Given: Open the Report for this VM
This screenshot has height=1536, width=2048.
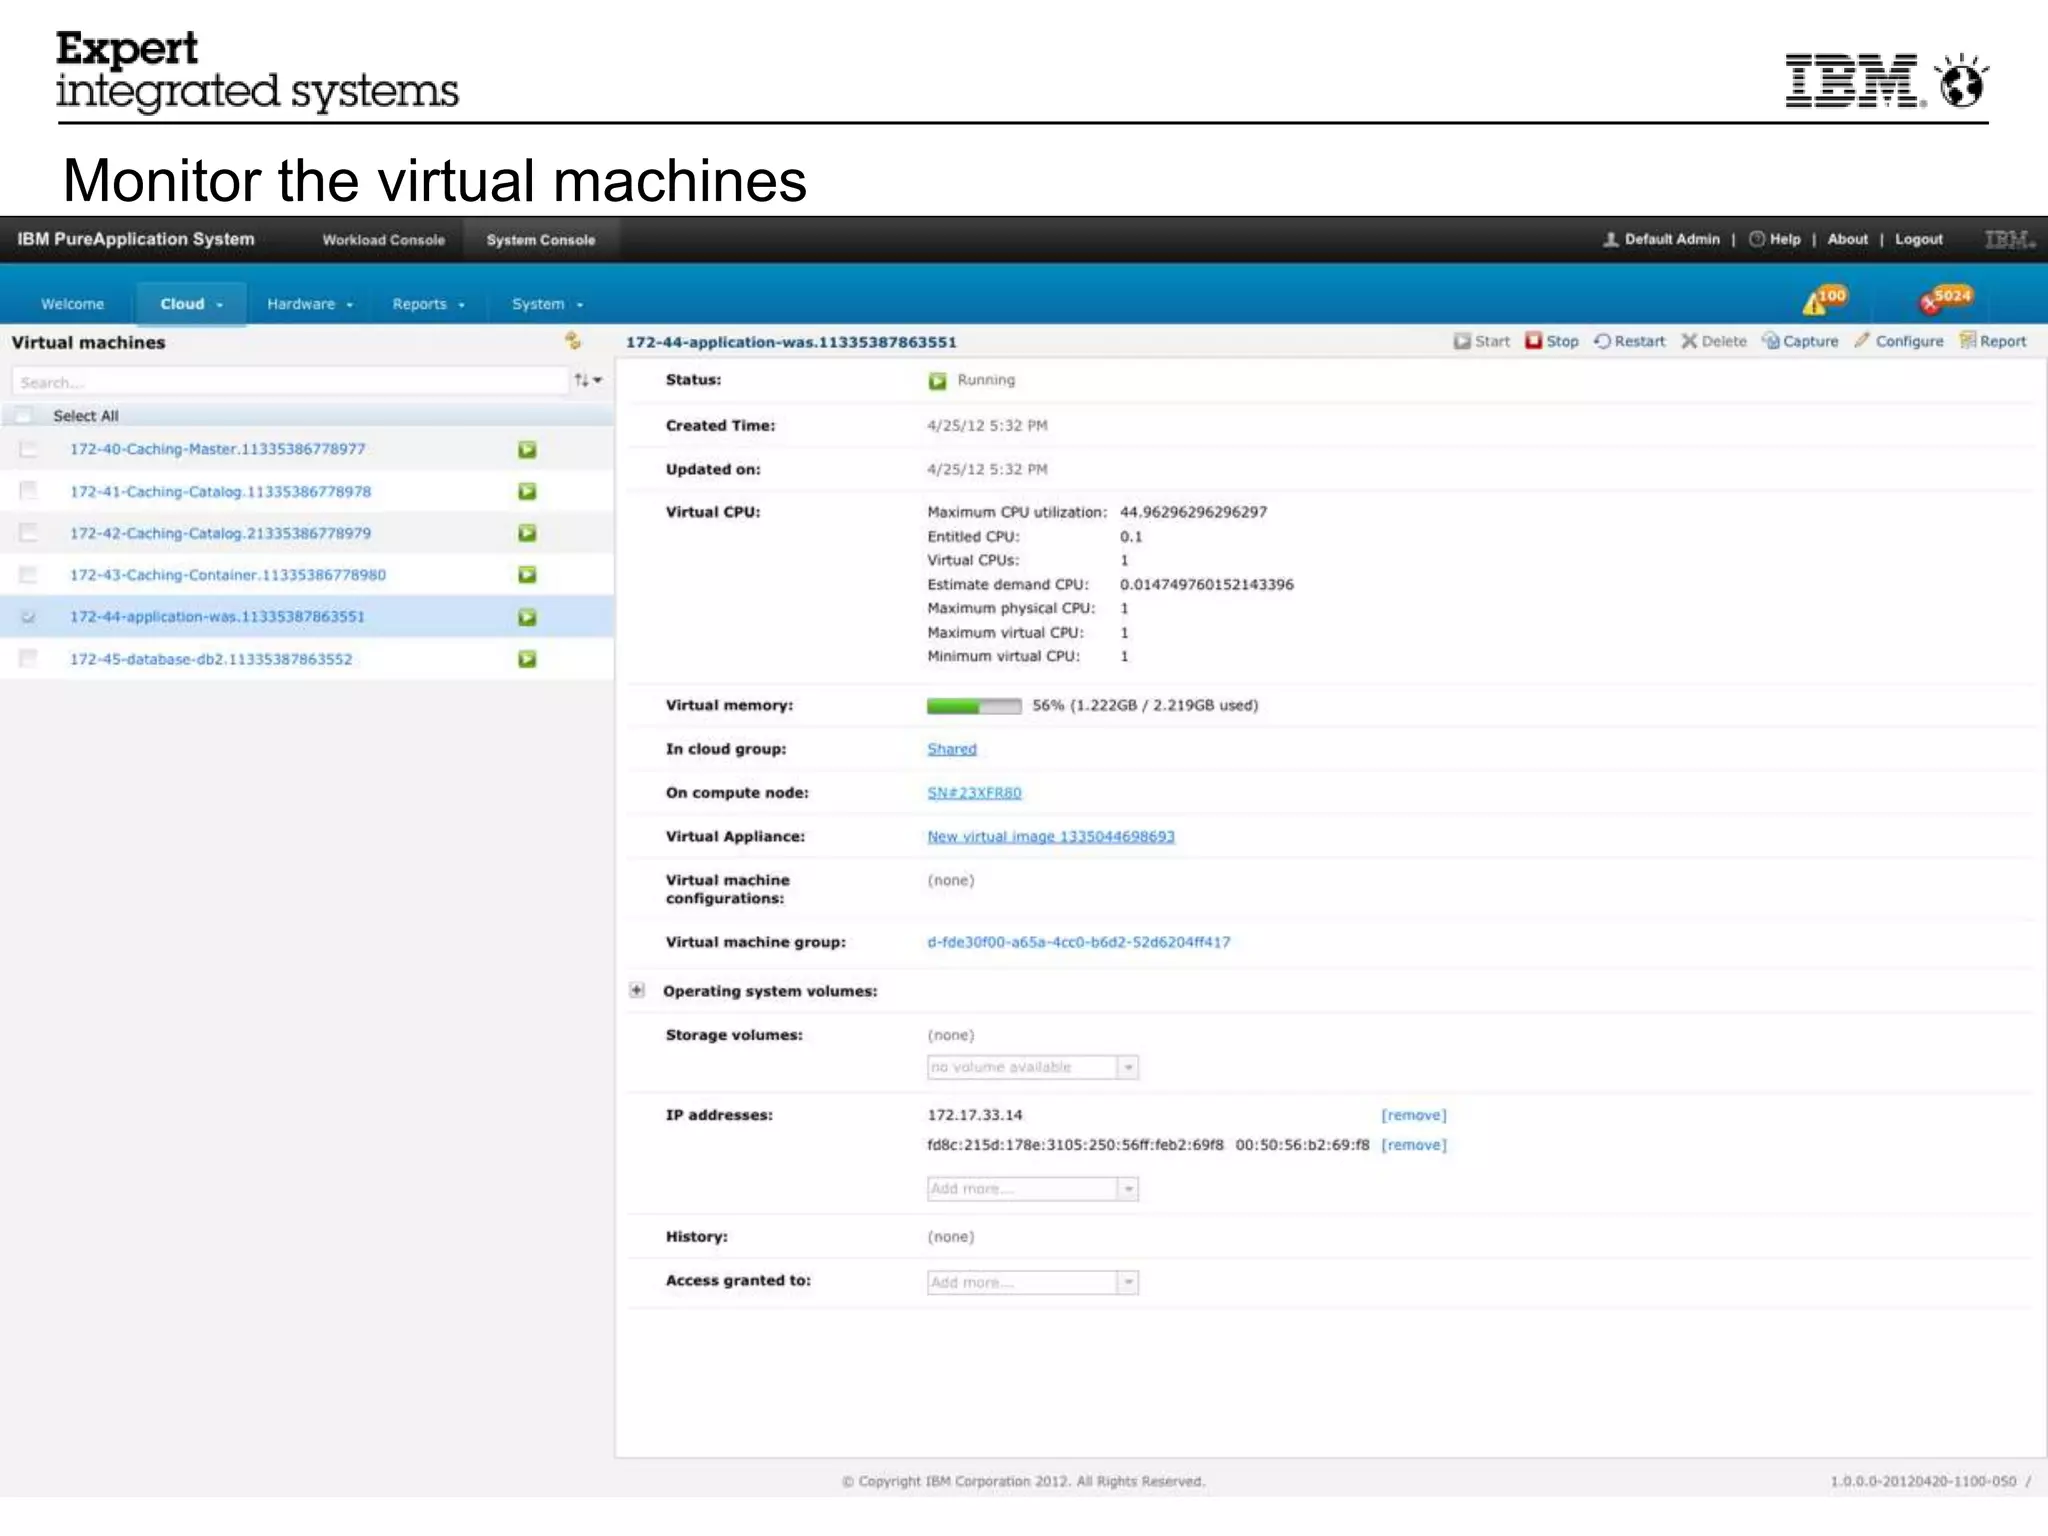Looking at the screenshot, I should pyautogui.click(x=1993, y=341).
